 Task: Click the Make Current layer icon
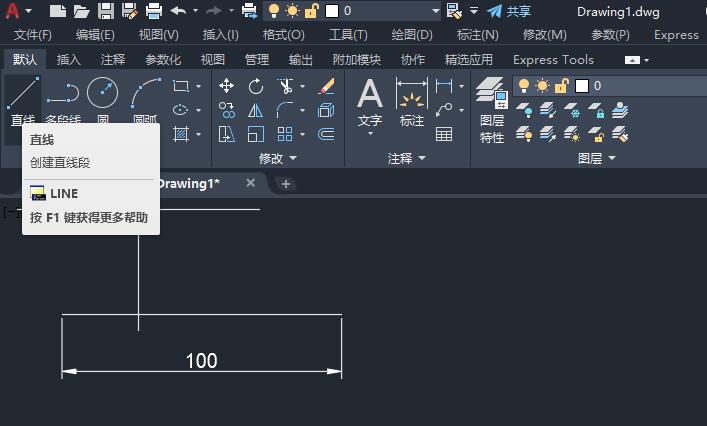tap(620, 110)
